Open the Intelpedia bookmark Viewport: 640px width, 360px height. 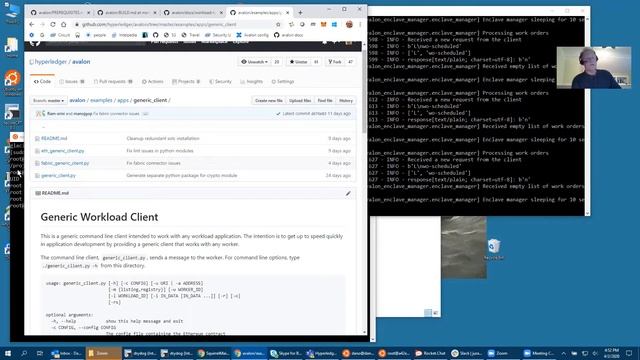pos(124,35)
